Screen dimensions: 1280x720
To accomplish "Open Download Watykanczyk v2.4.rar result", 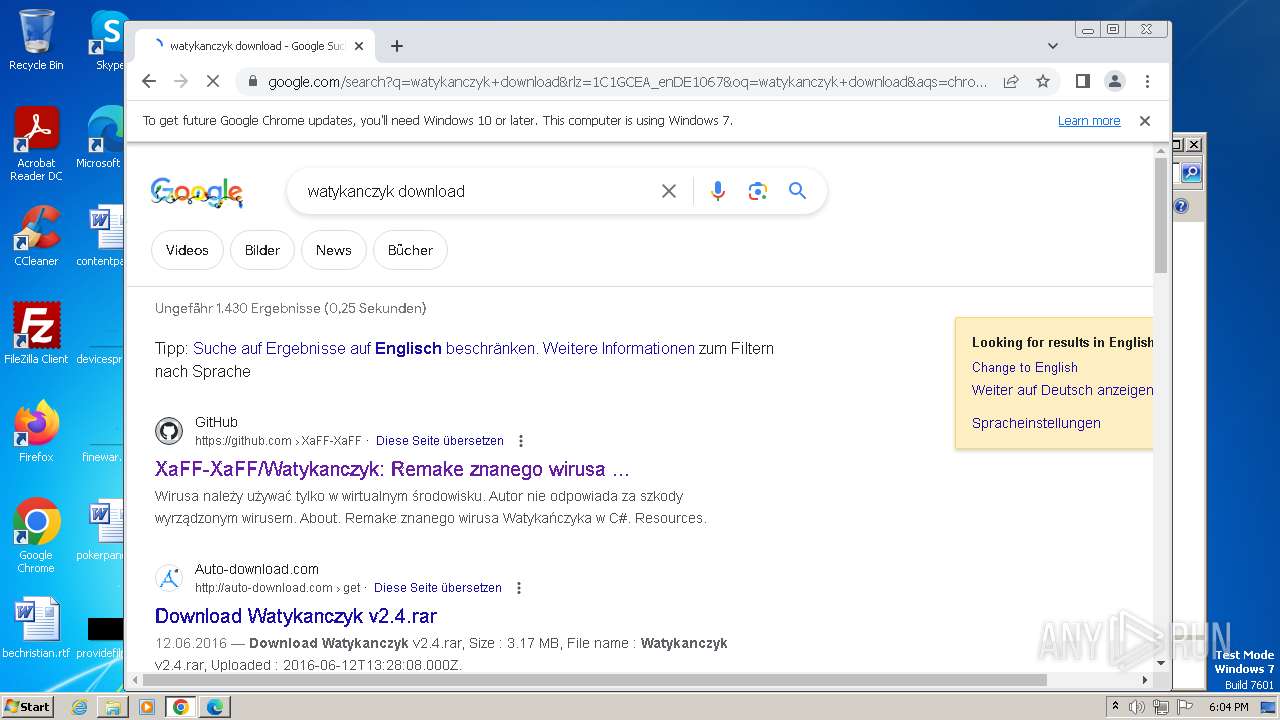I will pos(296,616).
